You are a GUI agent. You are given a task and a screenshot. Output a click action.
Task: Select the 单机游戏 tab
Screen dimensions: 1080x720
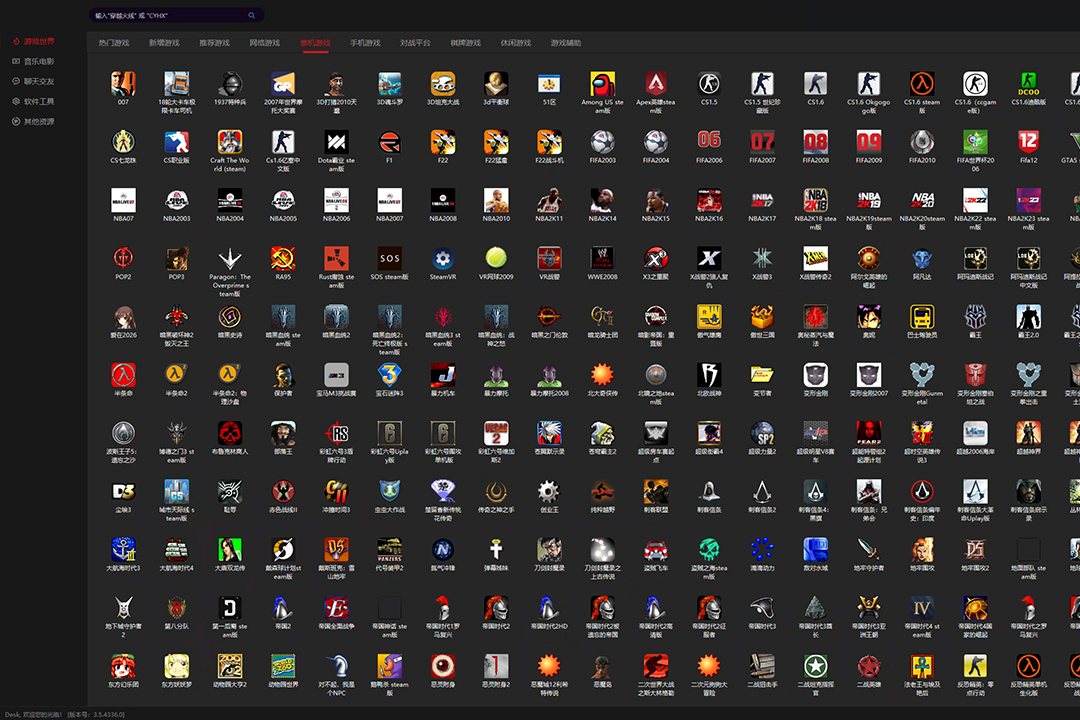click(315, 43)
